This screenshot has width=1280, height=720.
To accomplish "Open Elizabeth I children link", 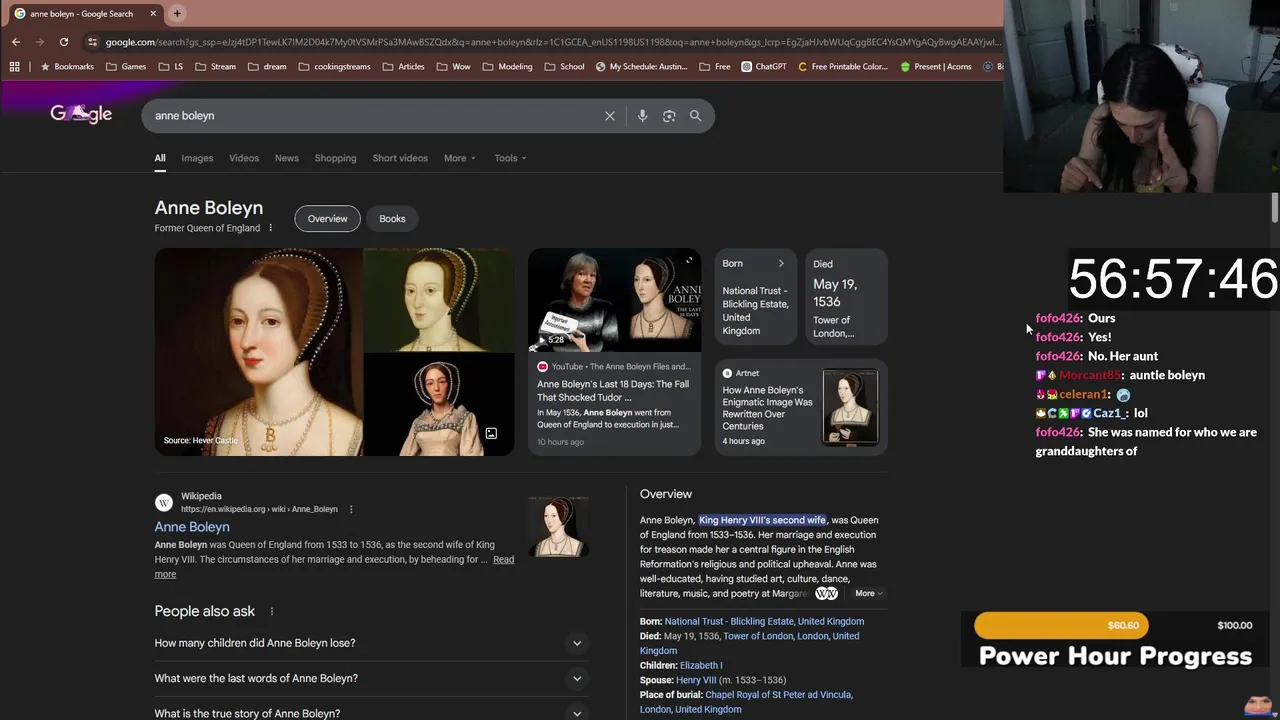I will point(701,665).
